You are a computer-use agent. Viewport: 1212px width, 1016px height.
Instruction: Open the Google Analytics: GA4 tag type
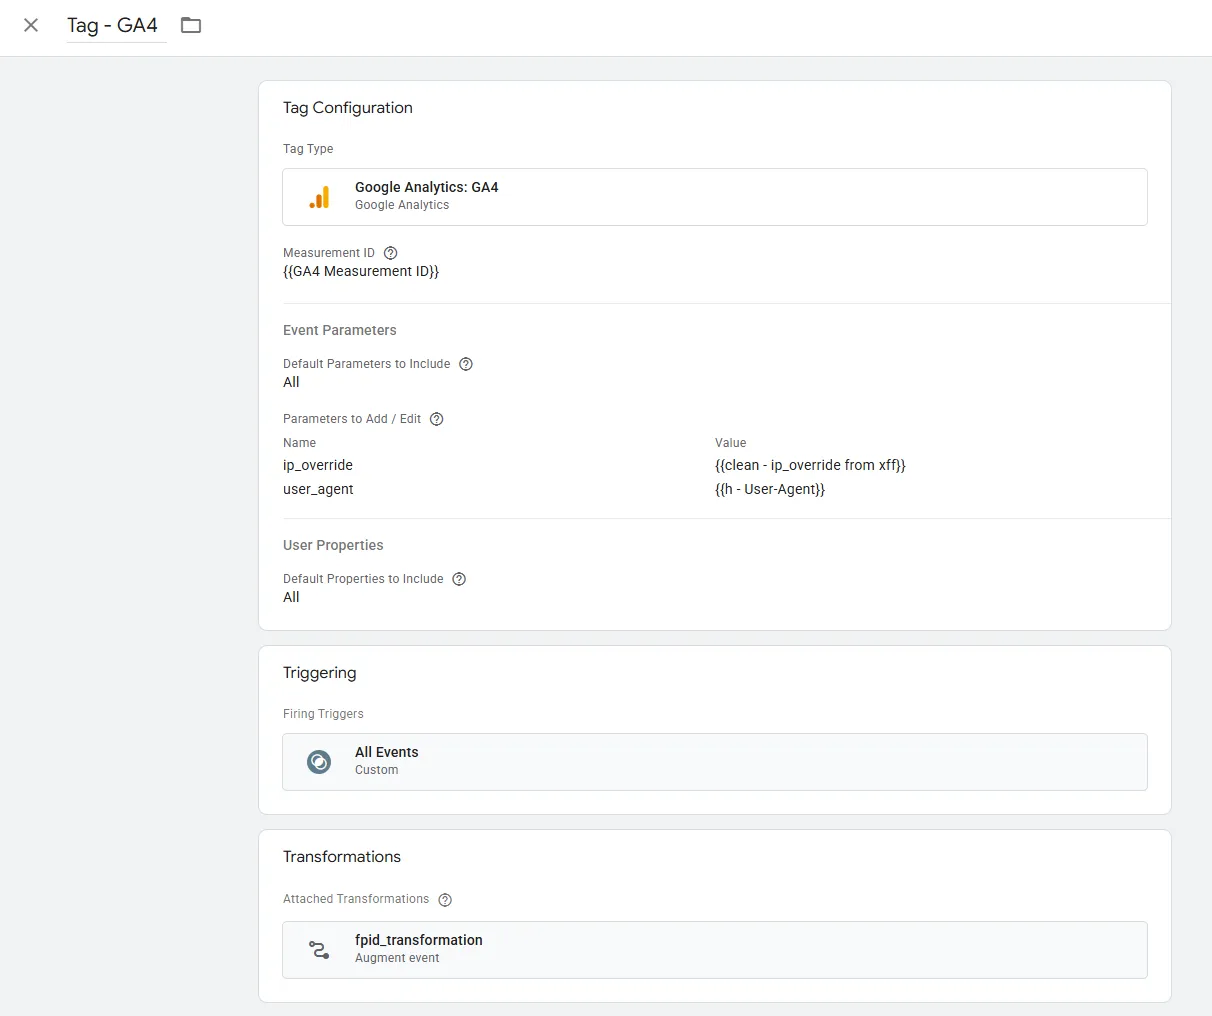[x=715, y=197]
